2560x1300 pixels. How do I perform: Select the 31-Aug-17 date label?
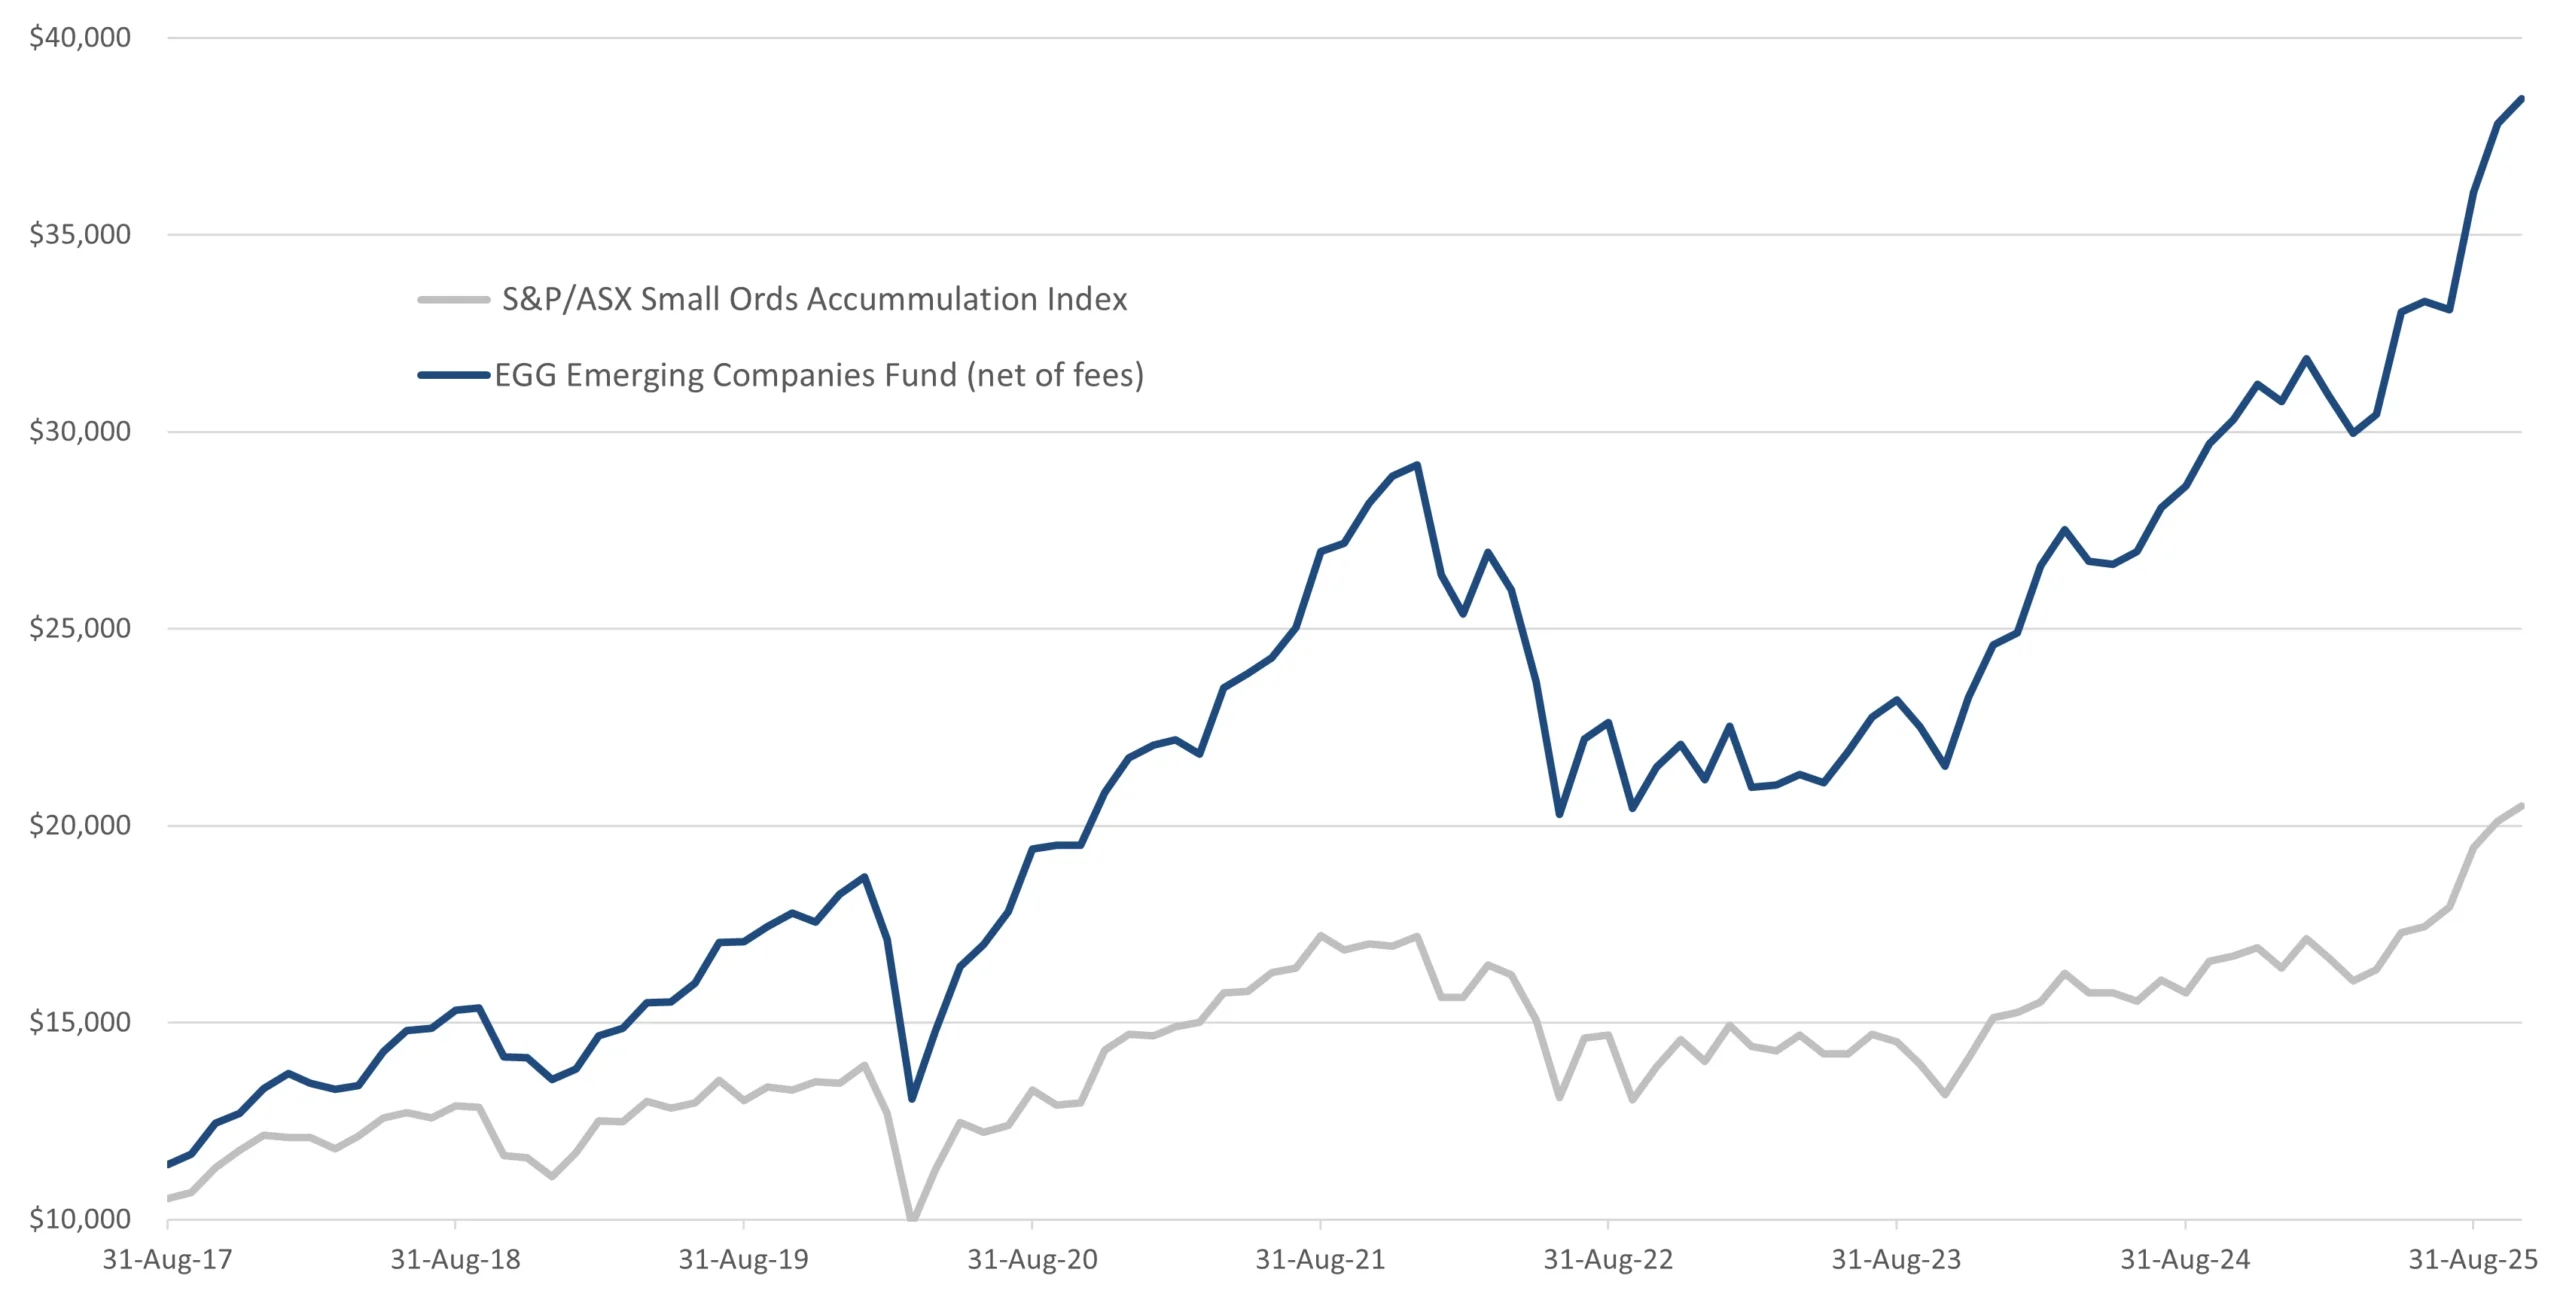[x=167, y=1260]
